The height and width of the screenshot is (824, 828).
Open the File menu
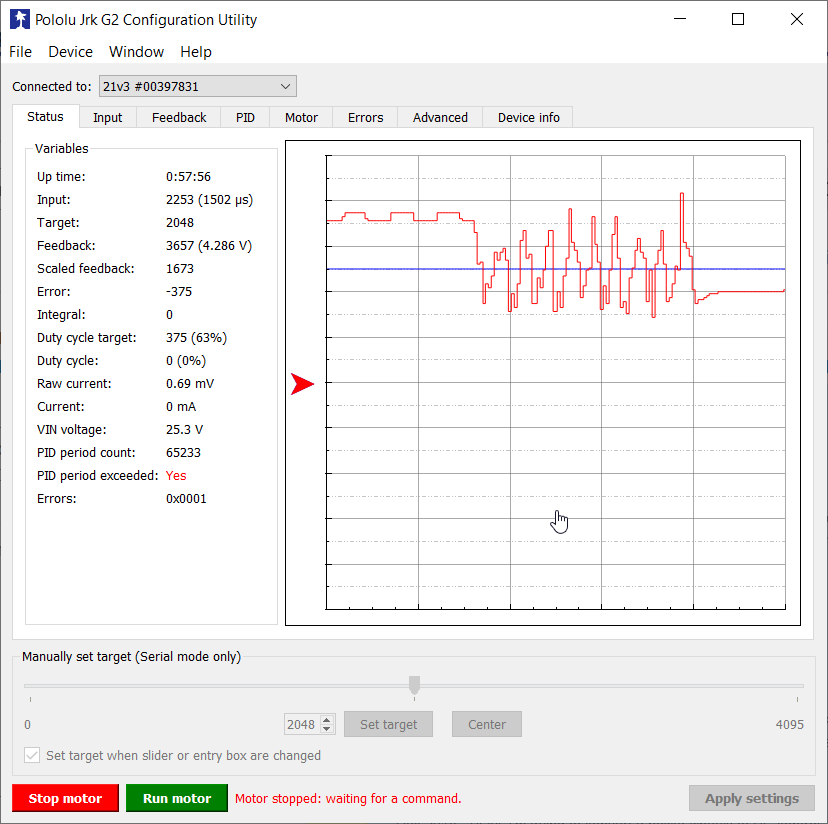(x=20, y=52)
